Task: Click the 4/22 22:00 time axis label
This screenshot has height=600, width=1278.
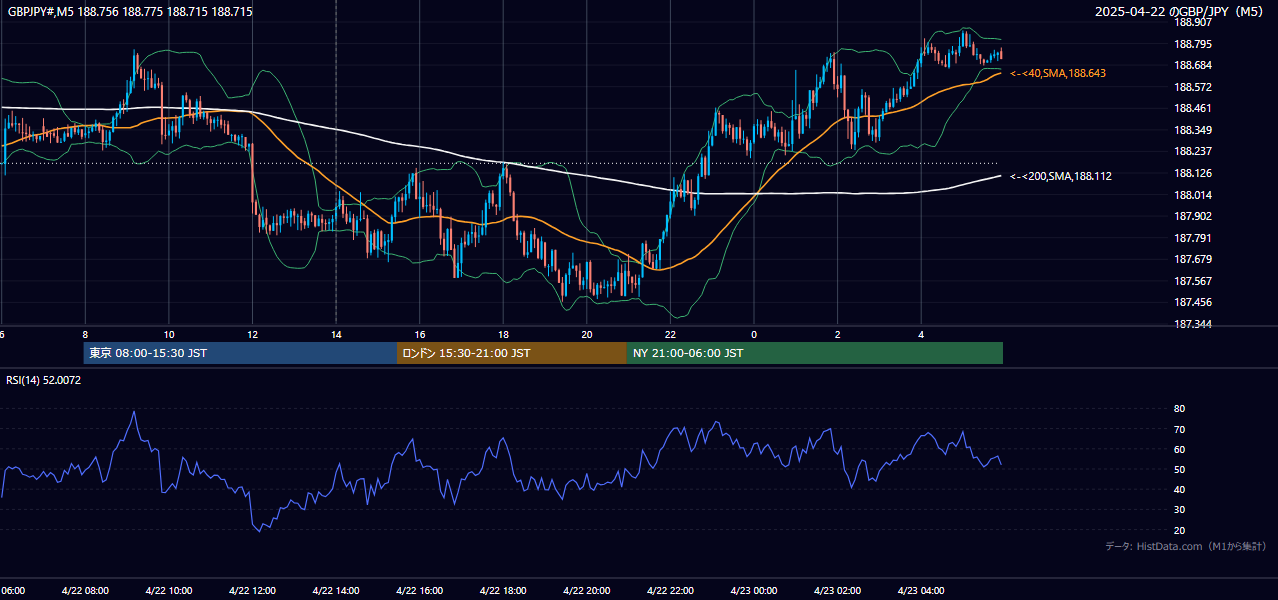Action: click(670, 590)
